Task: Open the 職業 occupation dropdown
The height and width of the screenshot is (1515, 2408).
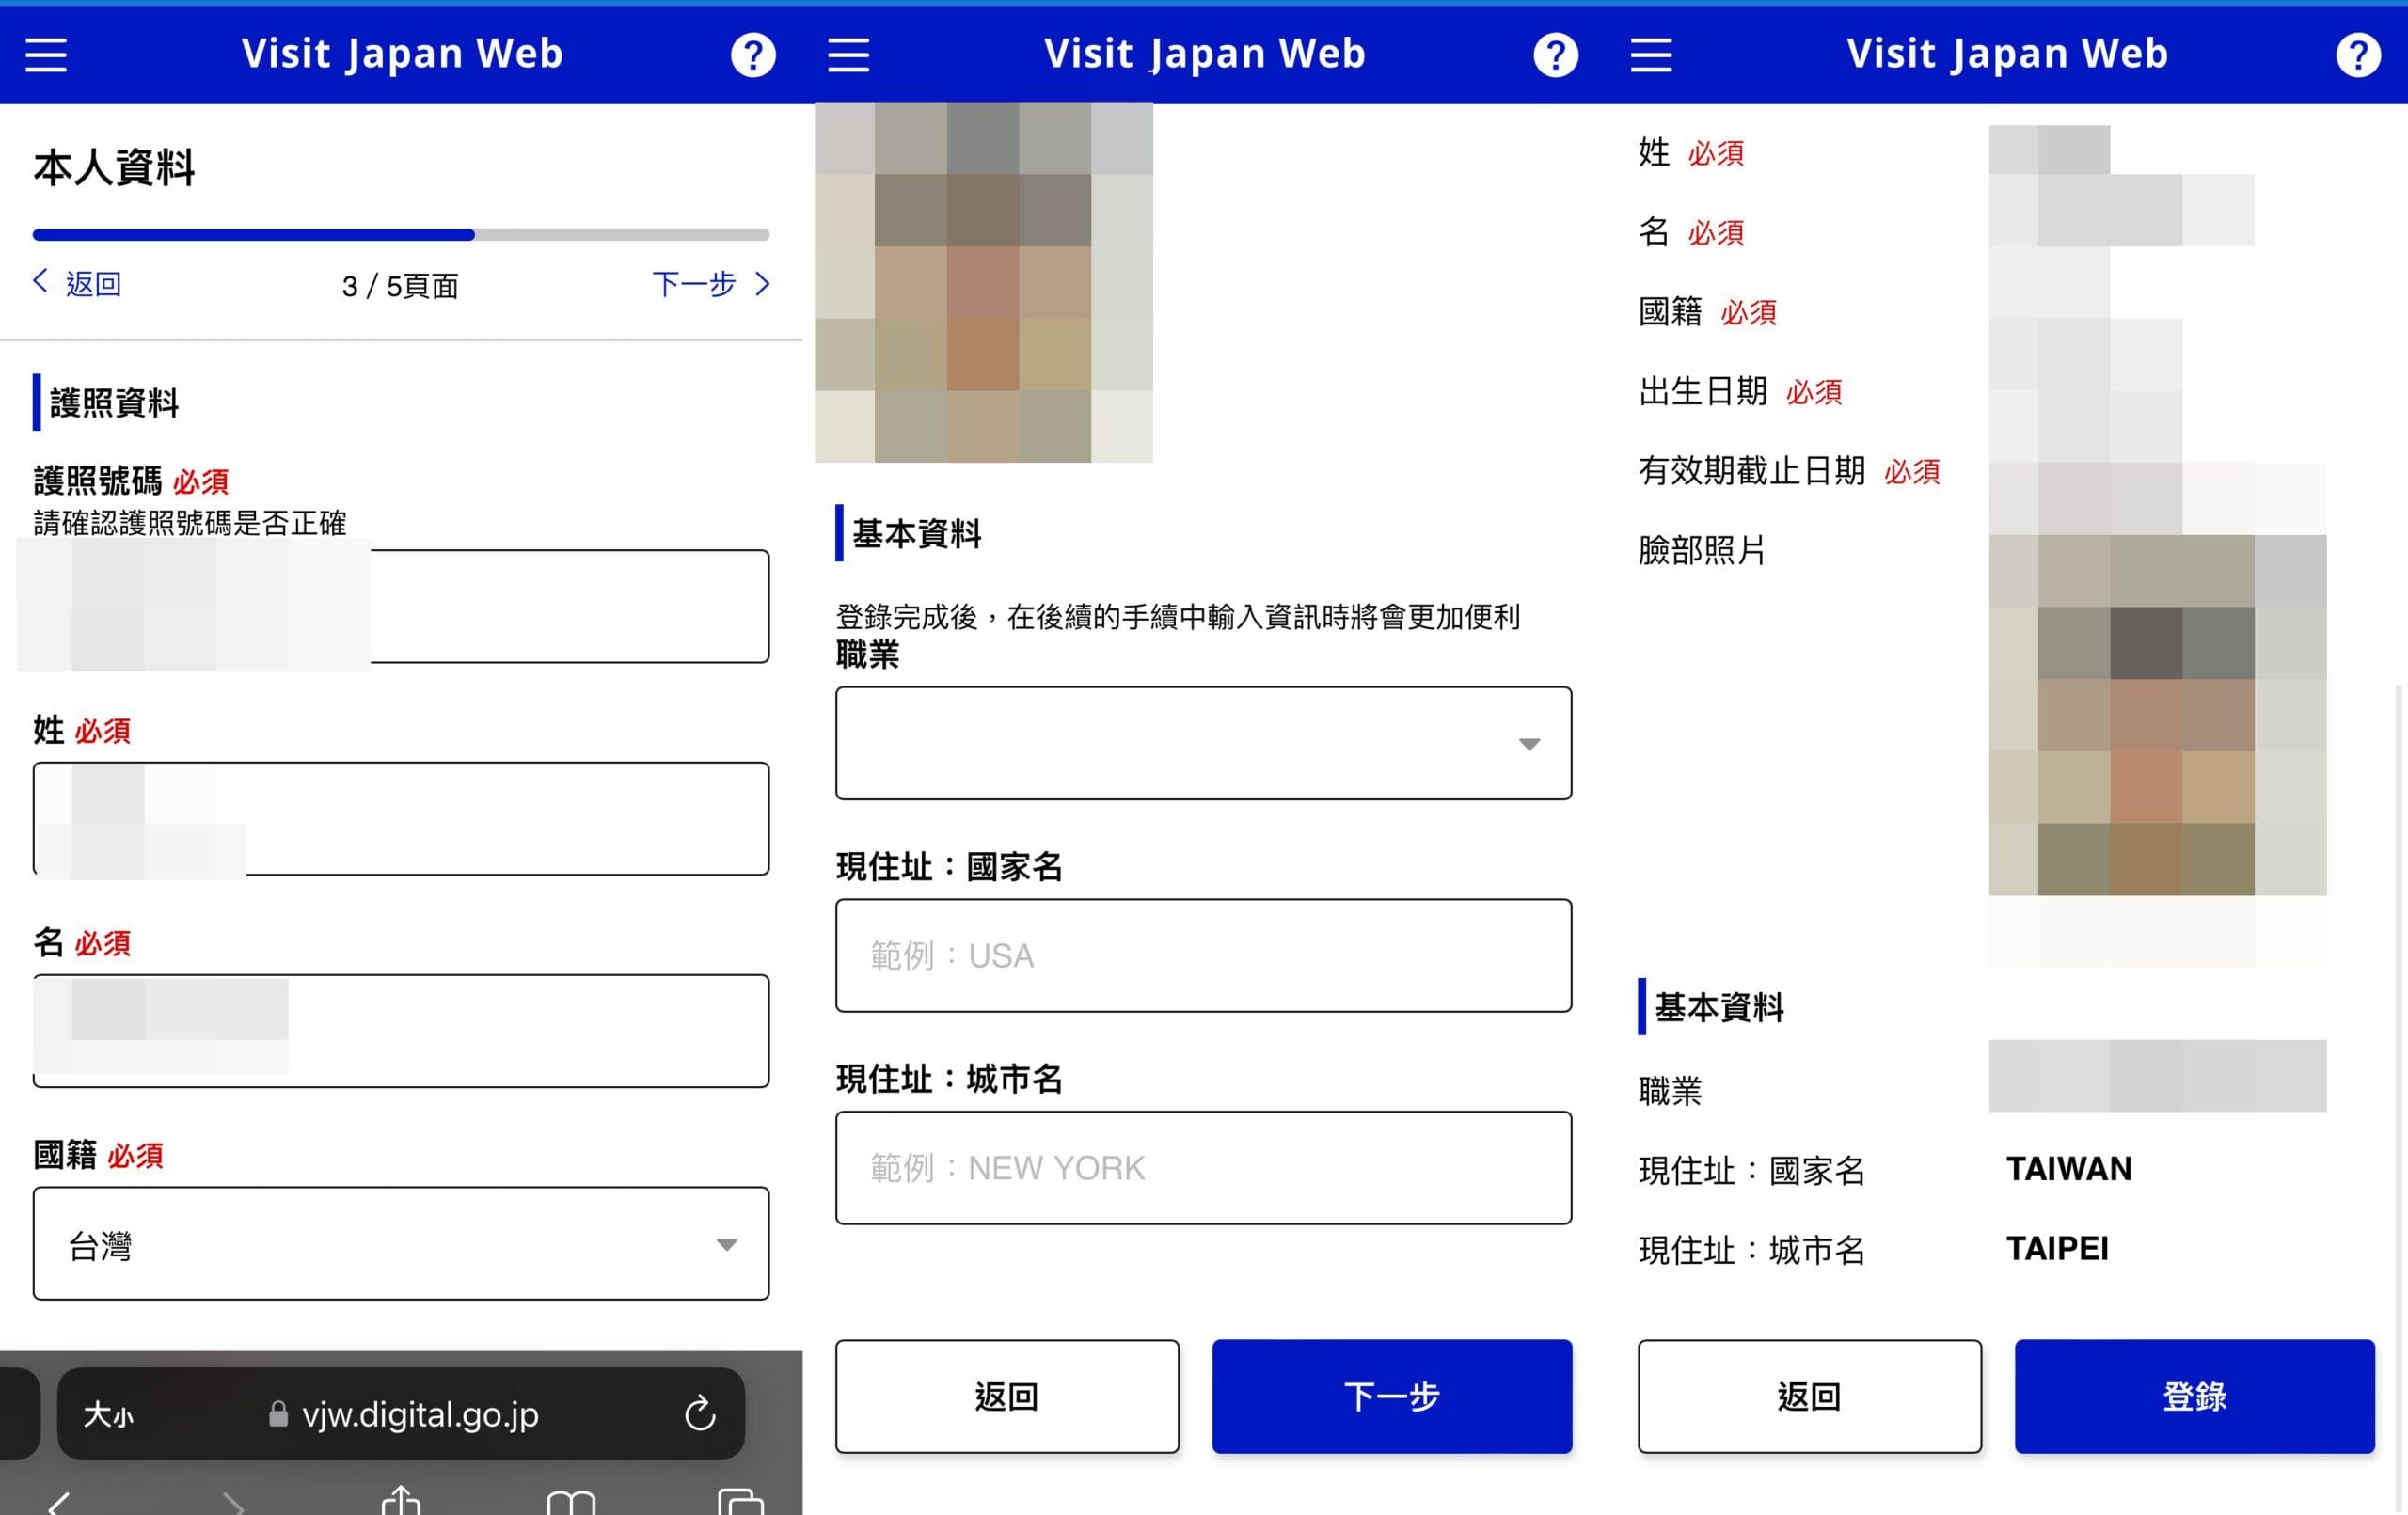Action: pos(1203,743)
